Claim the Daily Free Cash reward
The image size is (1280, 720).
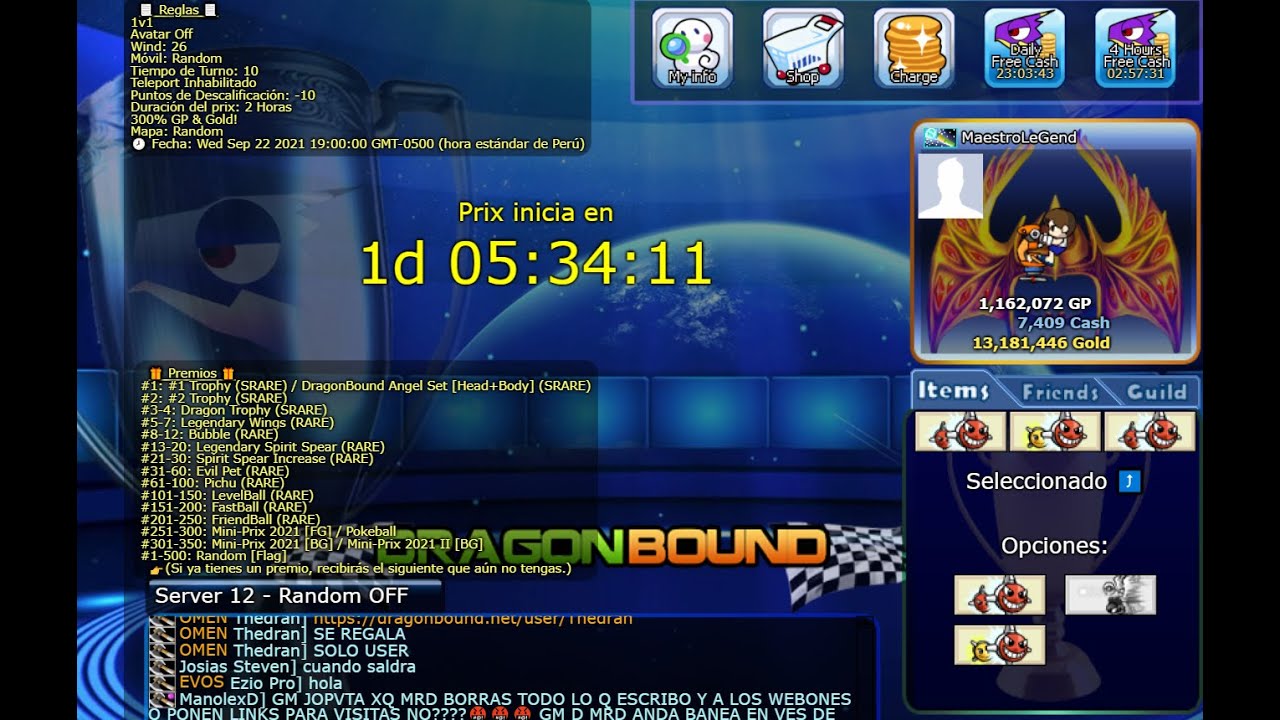(x=1024, y=48)
